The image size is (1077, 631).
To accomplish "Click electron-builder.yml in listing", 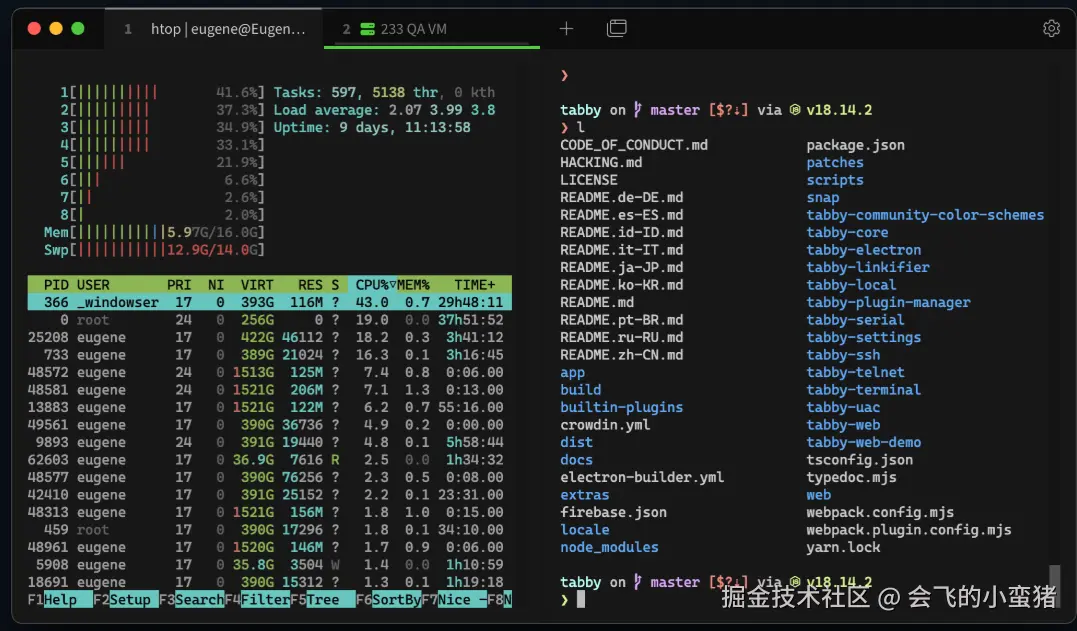I will (x=642, y=477).
